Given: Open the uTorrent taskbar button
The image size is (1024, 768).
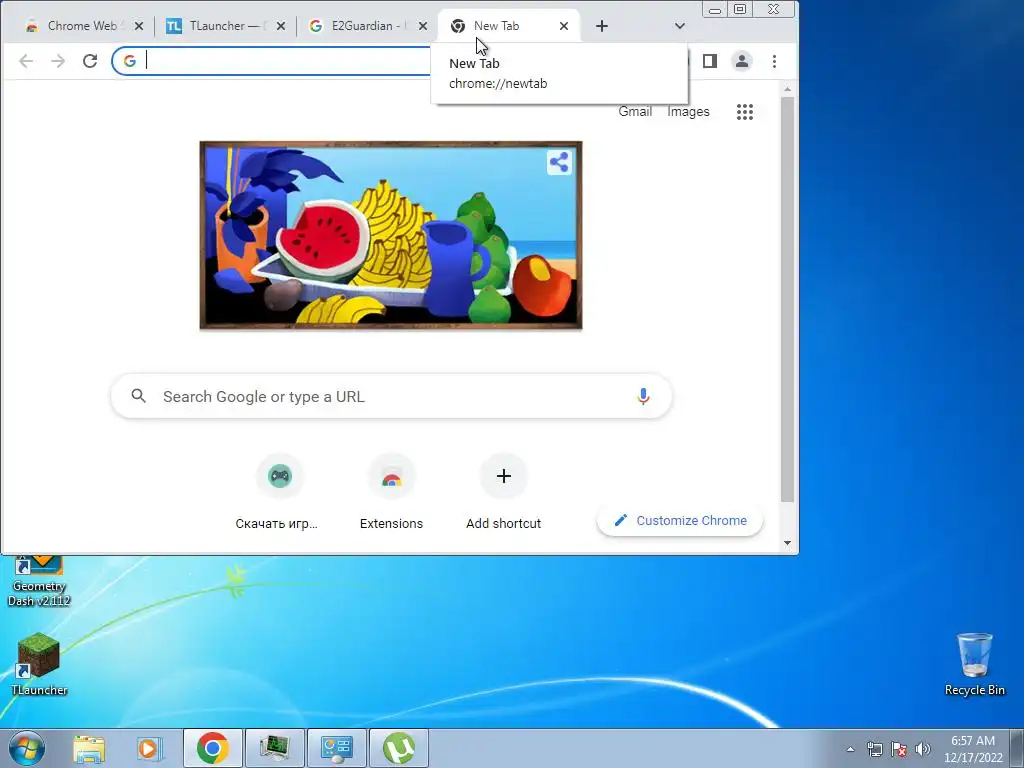Looking at the screenshot, I should click(x=399, y=748).
